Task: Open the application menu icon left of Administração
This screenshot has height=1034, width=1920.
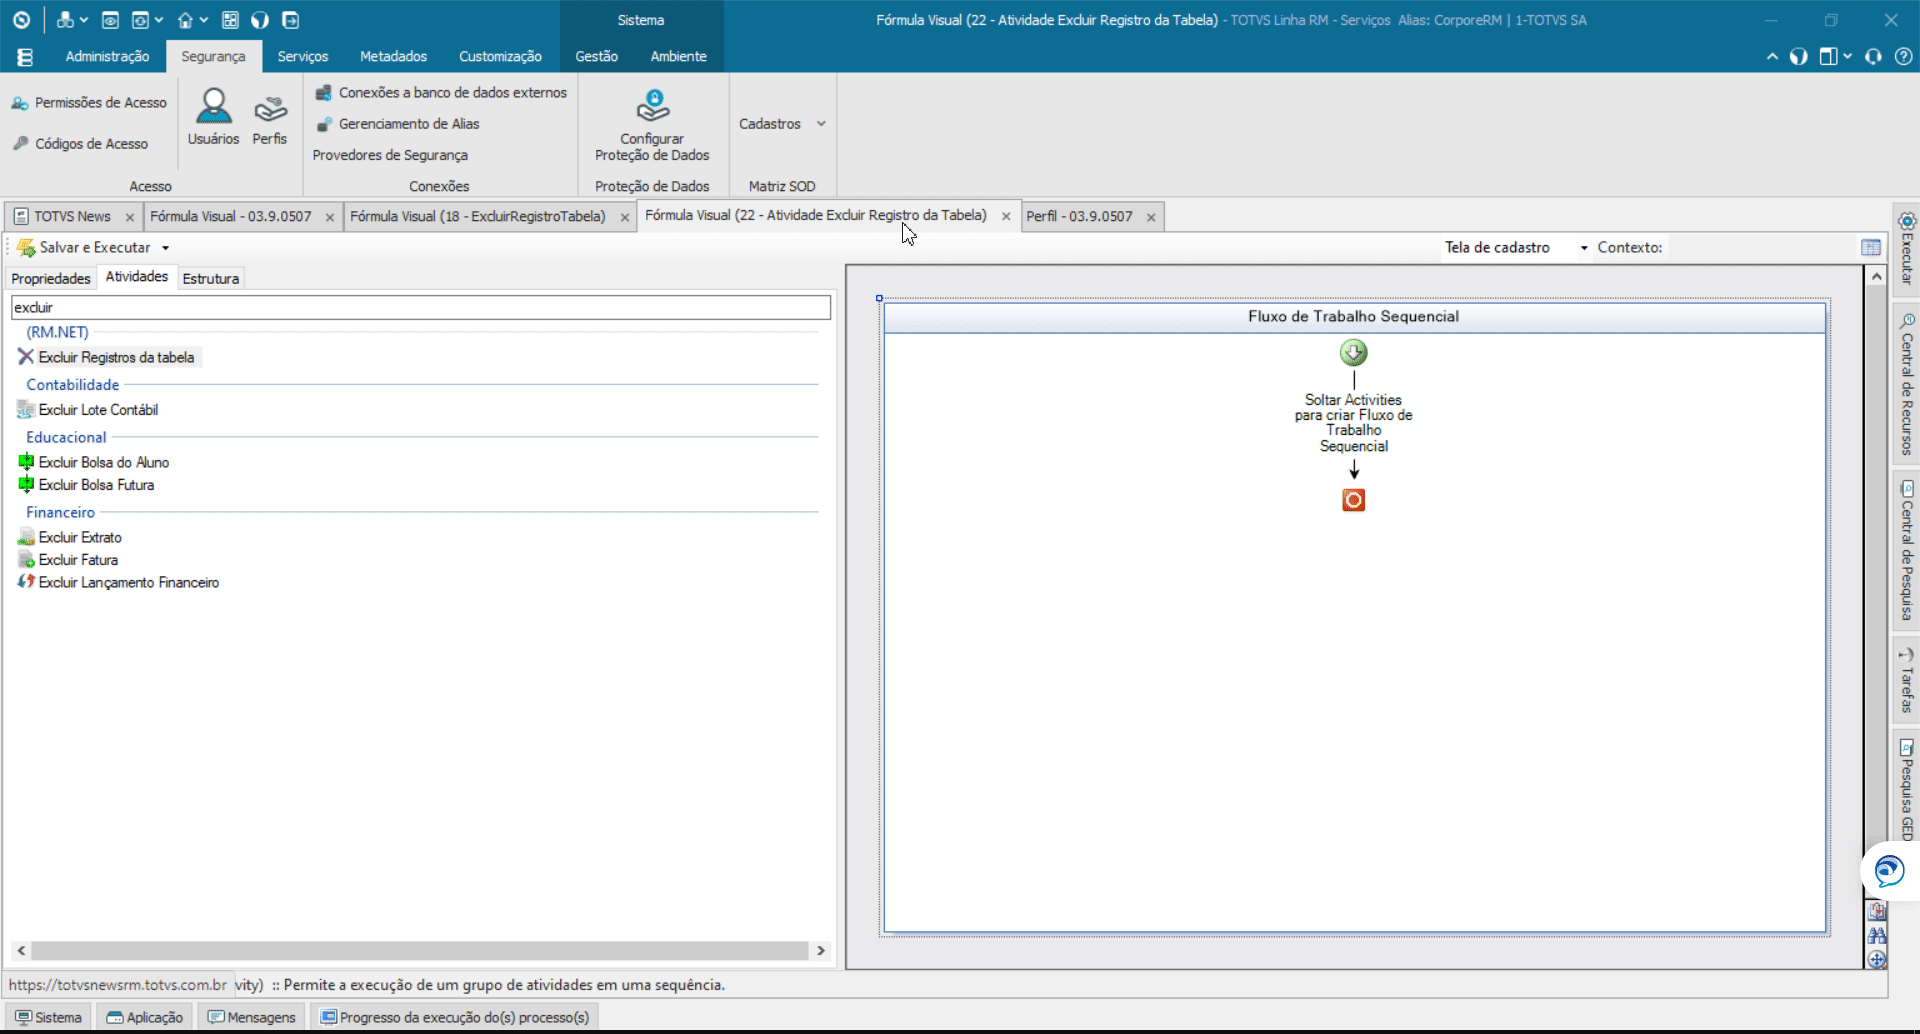Action: [25, 57]
